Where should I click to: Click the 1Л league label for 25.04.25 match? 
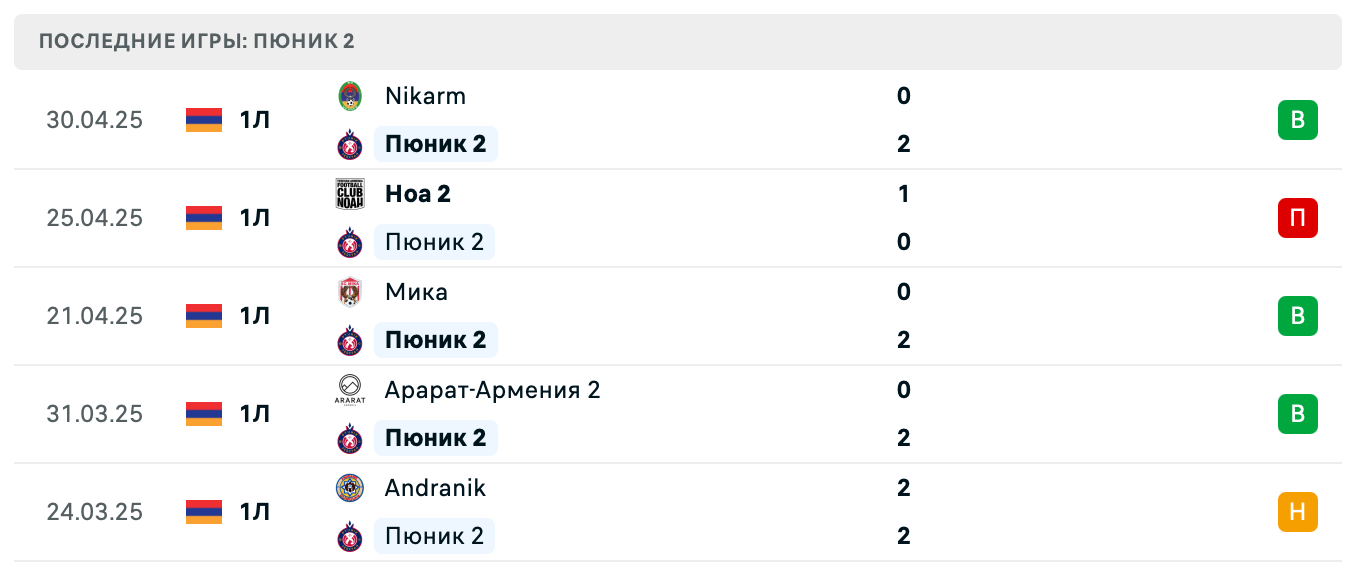tap(256, 218)
